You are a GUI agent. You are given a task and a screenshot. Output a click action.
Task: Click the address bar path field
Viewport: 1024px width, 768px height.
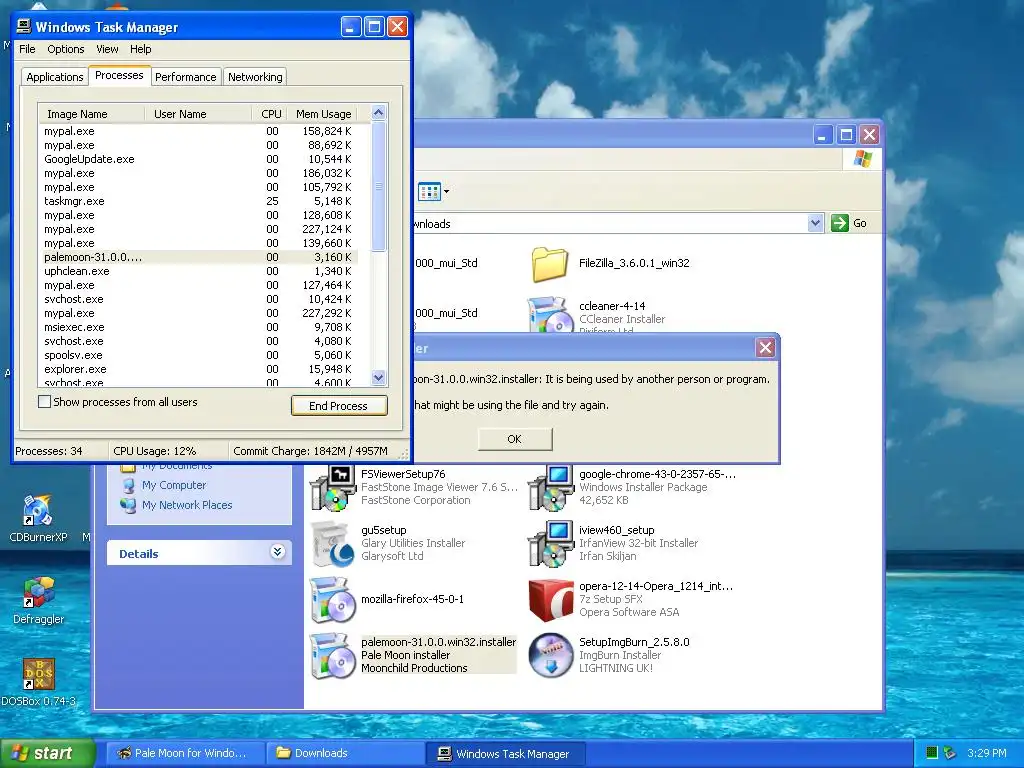tap(609, 223)
